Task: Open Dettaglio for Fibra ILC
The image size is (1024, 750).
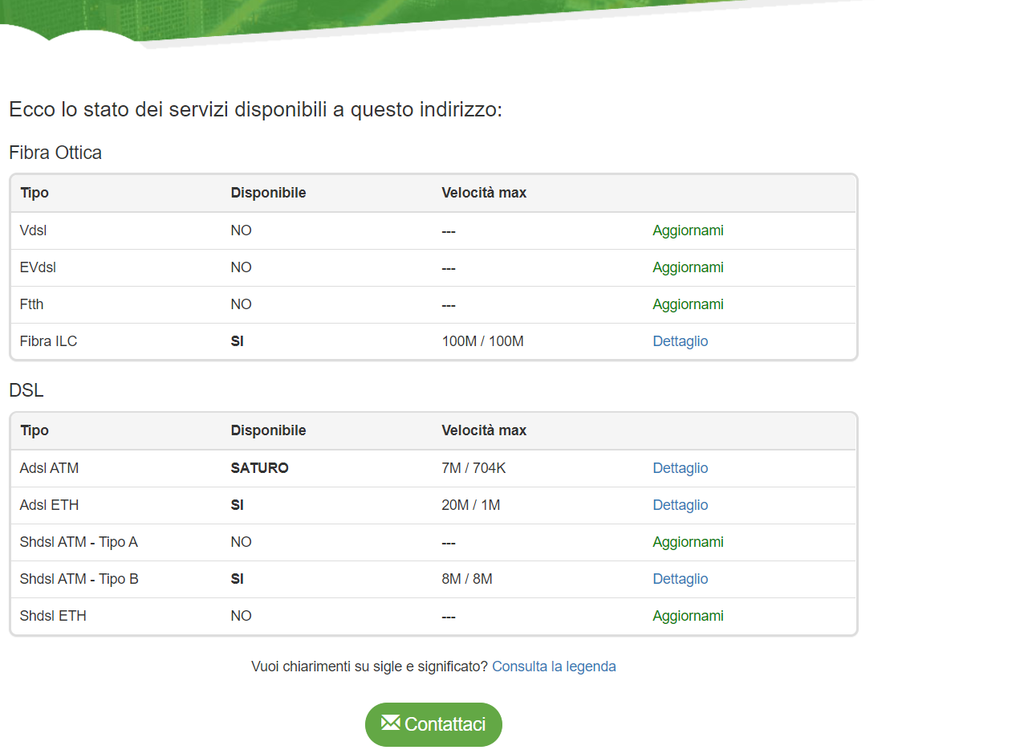Action: (680, 341)
